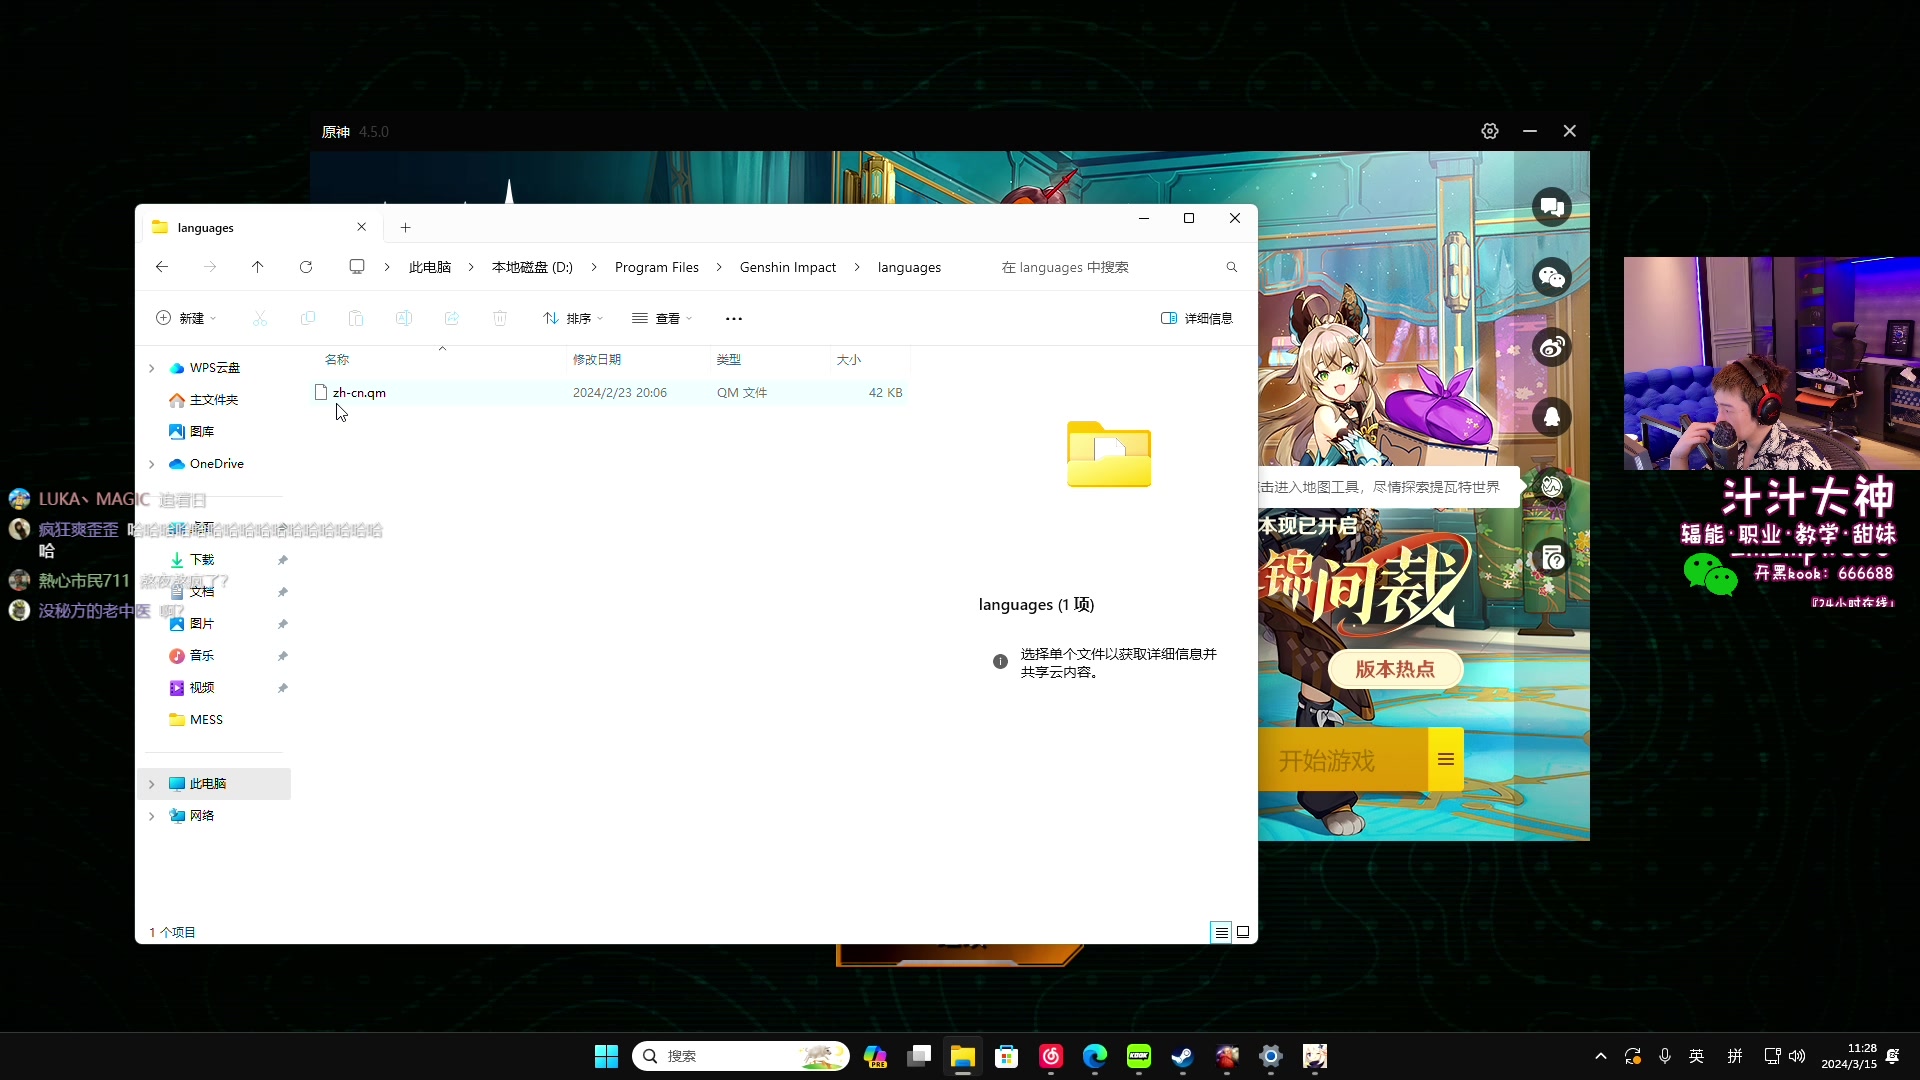Click 版本热点 banner button
Viewport: 1920px width, 1080px height.
point(1395,670)
